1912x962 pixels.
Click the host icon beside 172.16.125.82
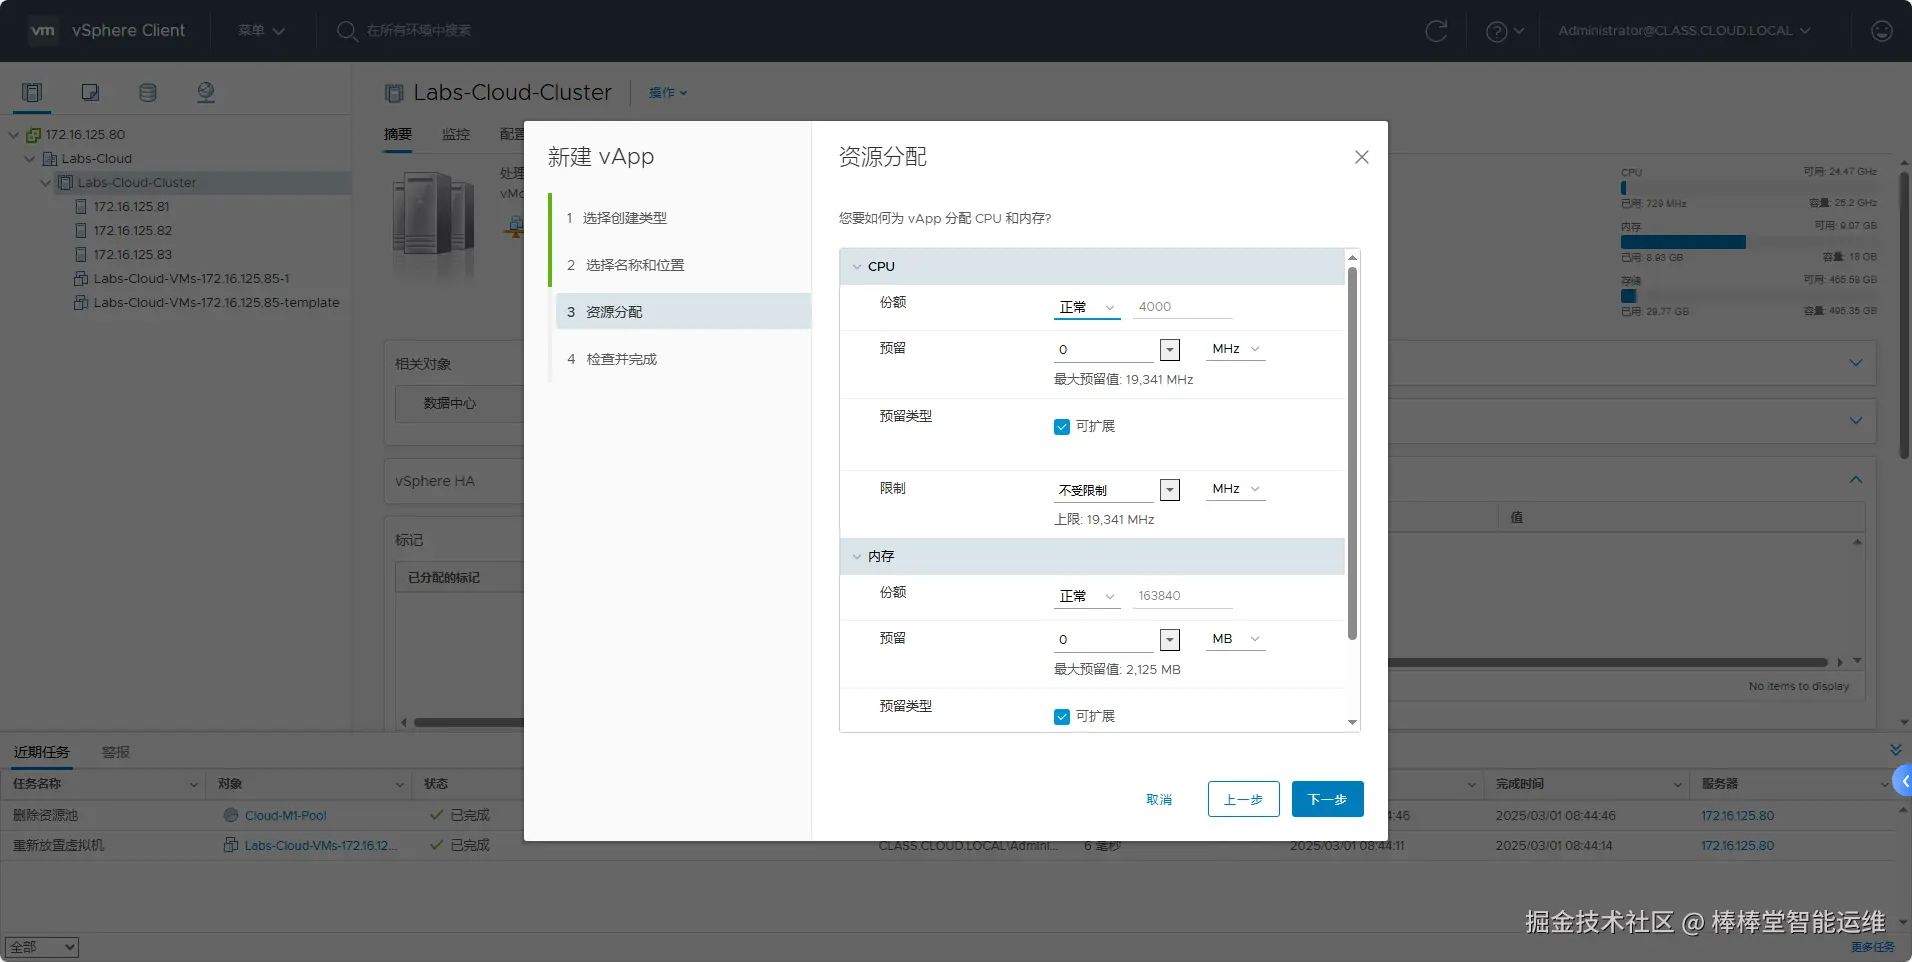(x=82, y=231)
